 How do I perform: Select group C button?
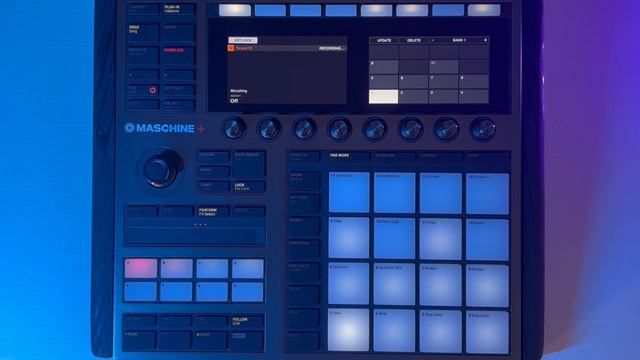(x=212, y=269)
